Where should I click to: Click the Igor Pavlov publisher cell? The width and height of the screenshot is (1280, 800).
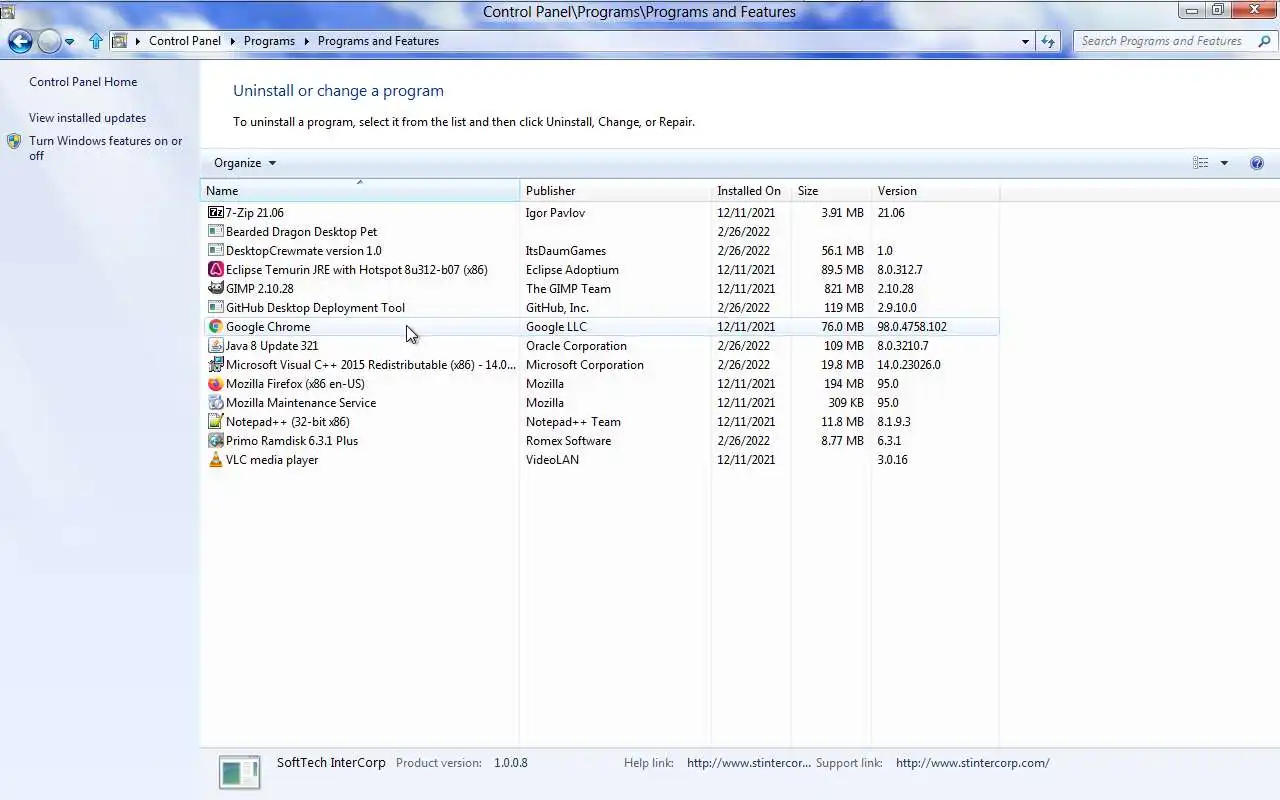[555, 212]
